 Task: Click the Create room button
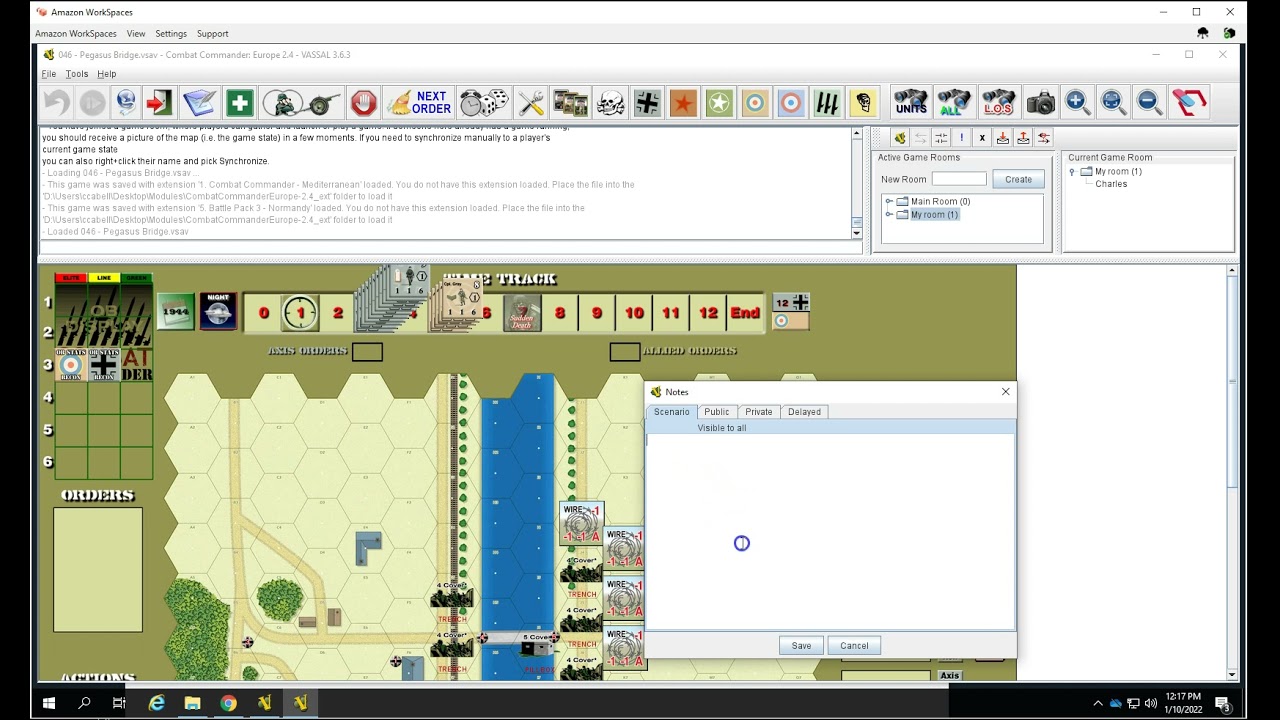[1018, 180]
